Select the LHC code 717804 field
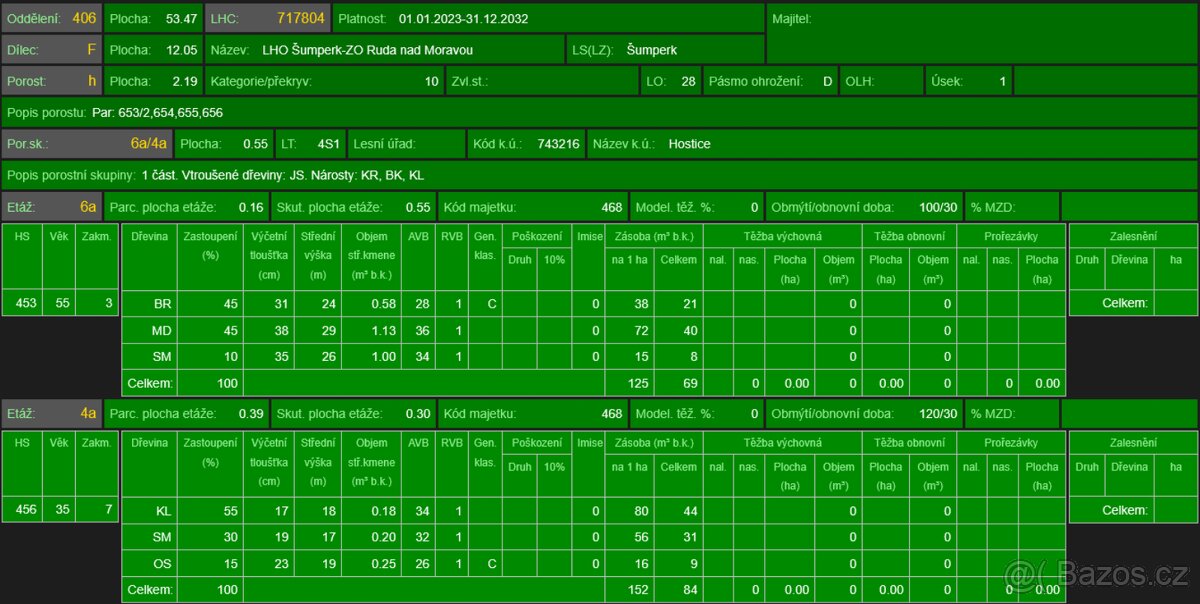 click(268, 18)
